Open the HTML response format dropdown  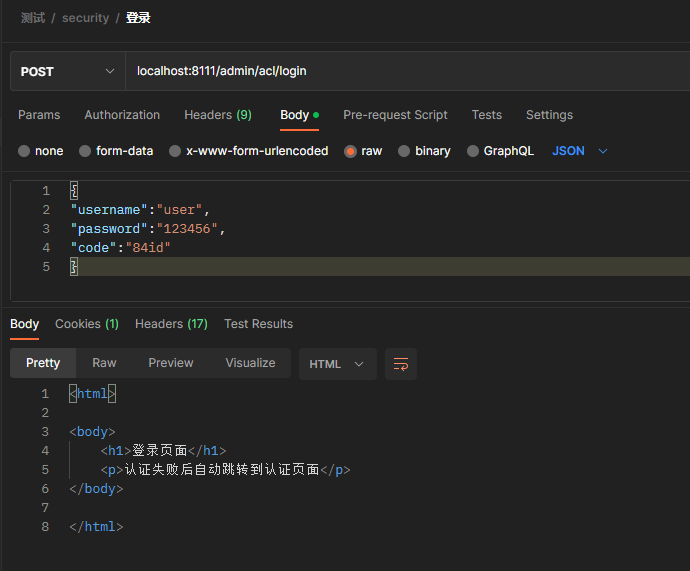(337, 364)
